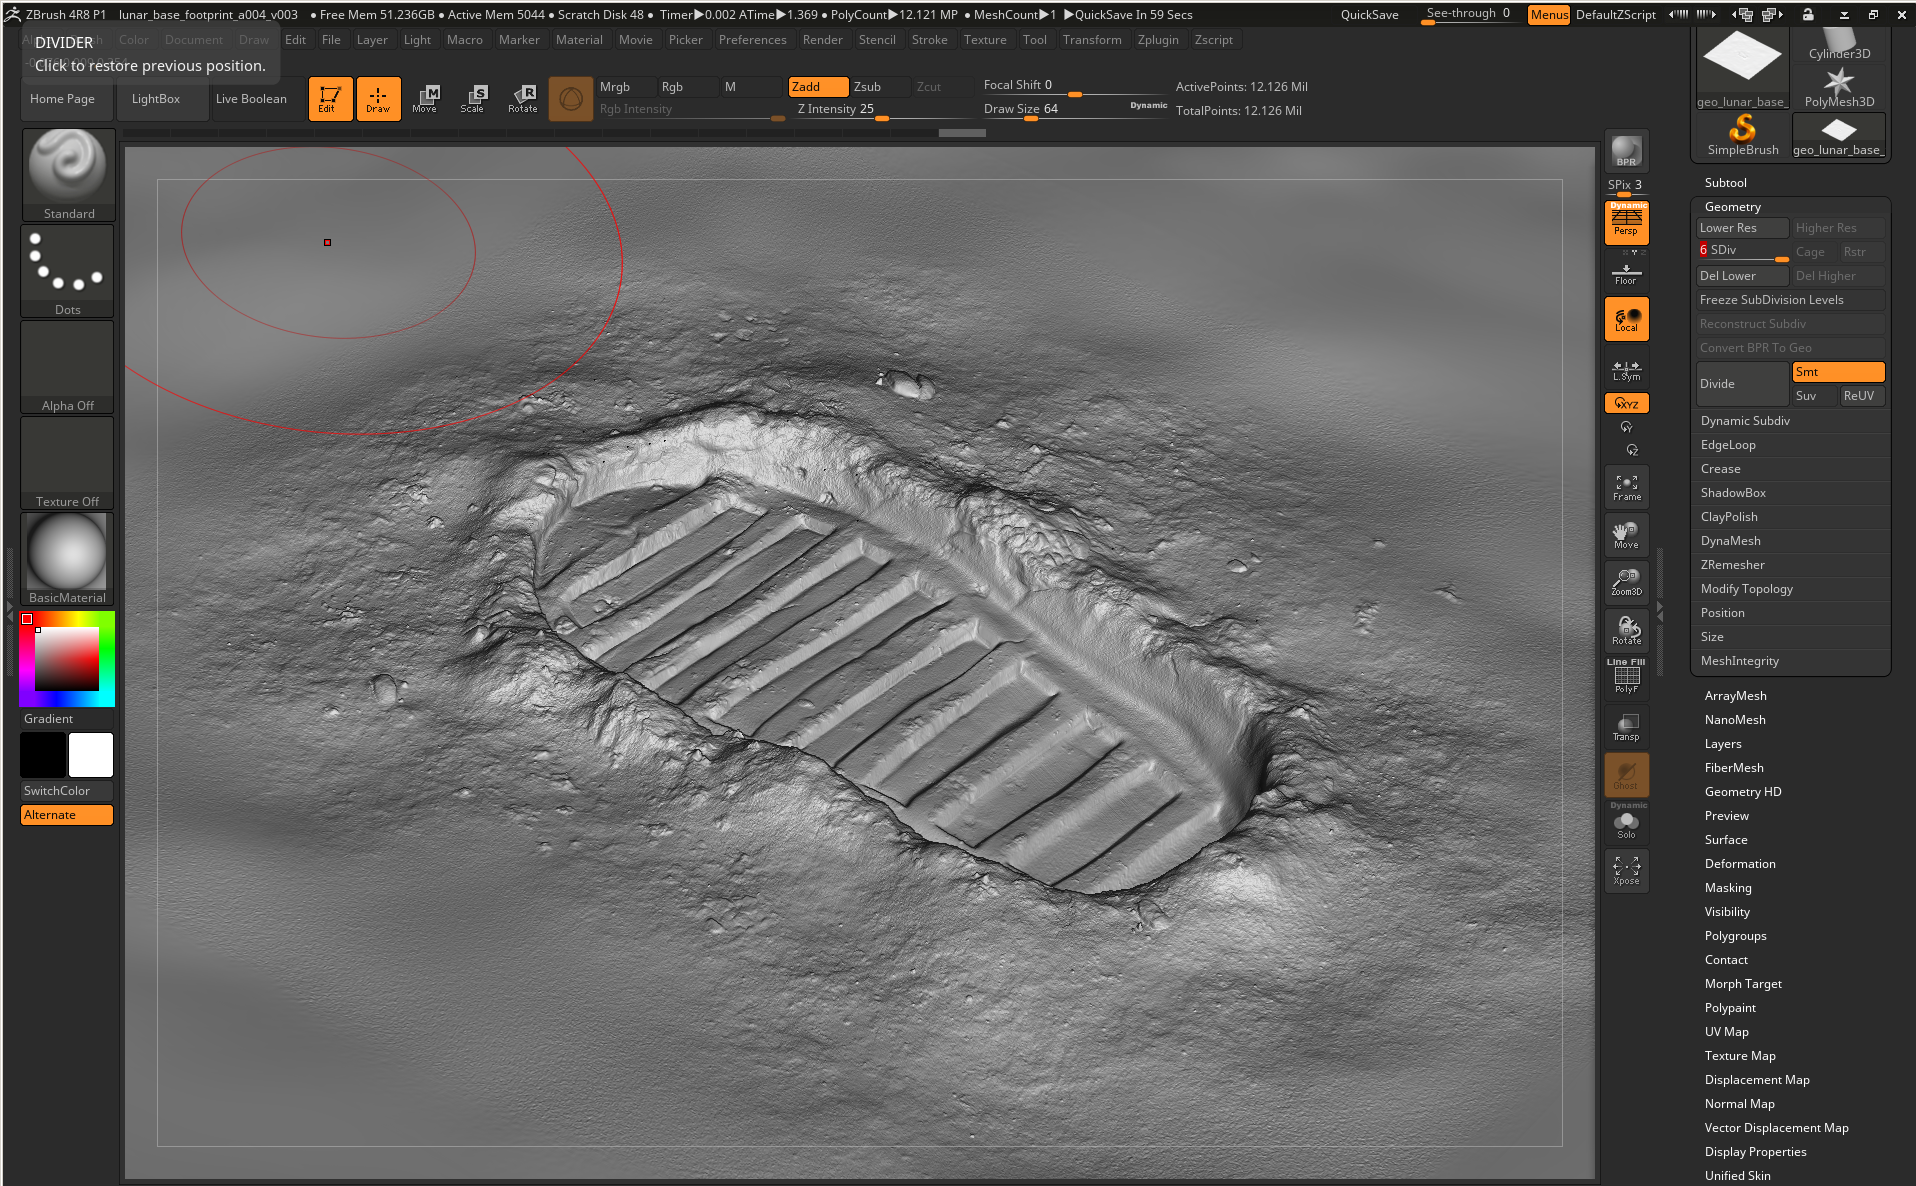Viewport: 1916px width, 1186px height.
Task: Select the Rotate tool in top shelf
Action: 522,98
